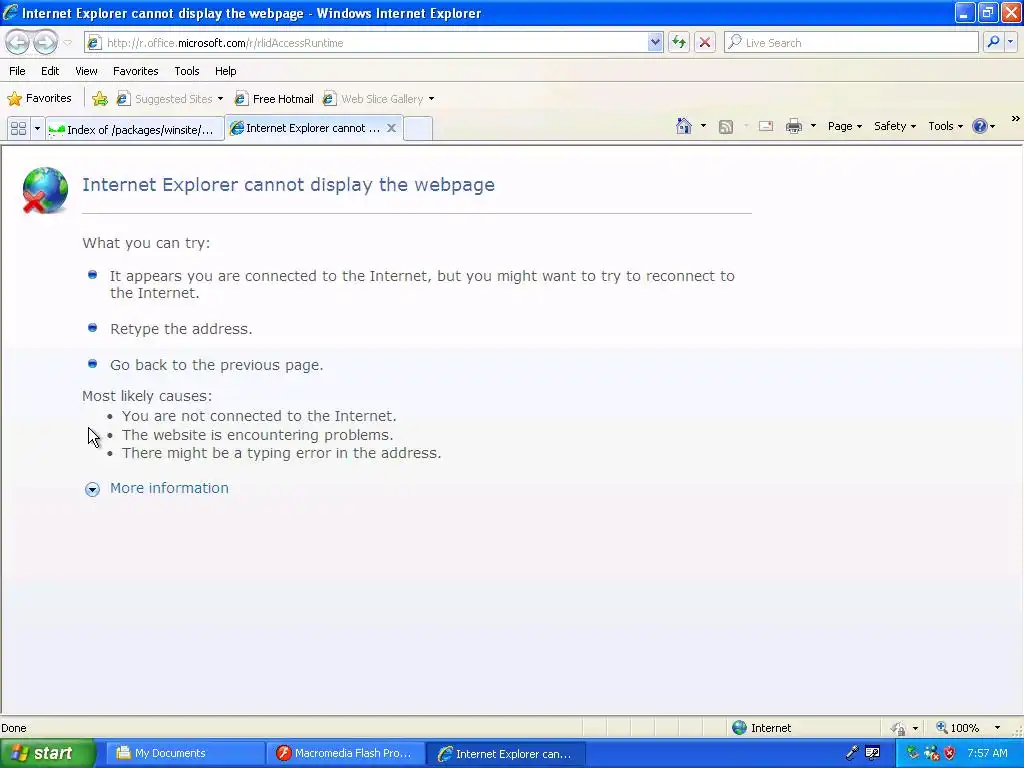Viewport: 1024px width, 768px height.
Task: Click the Refresh page icon
Action: point(679,43)
